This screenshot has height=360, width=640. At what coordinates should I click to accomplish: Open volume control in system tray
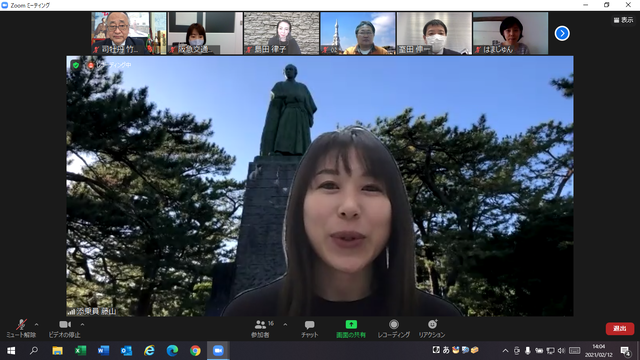(x=562, y=351)
